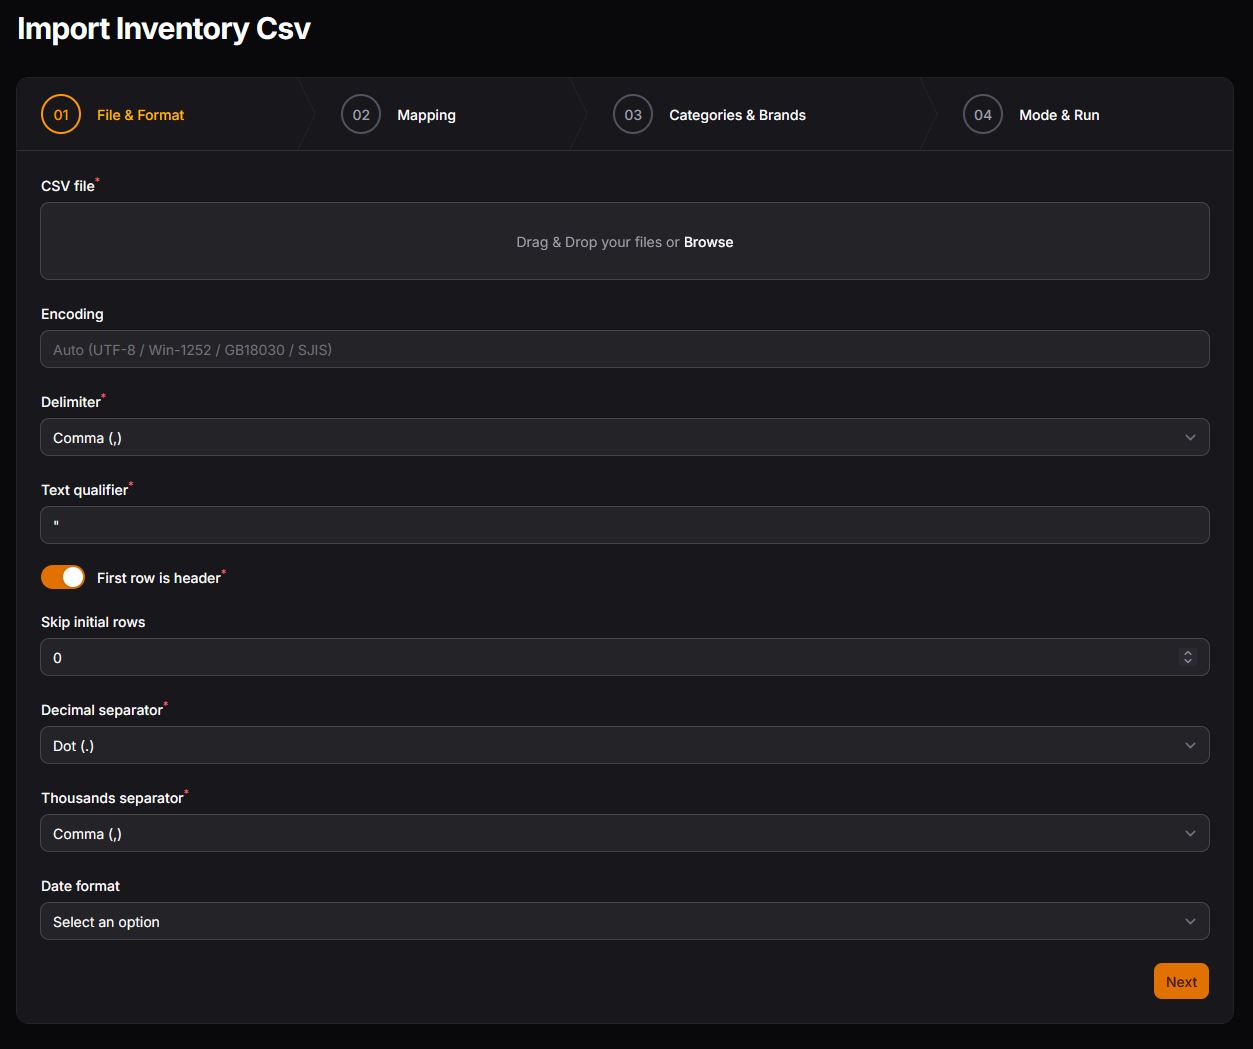Open the Delimiter dropdown
Screen dimensions: 1253x1049
pyautogui.click(x=624, y=438)
